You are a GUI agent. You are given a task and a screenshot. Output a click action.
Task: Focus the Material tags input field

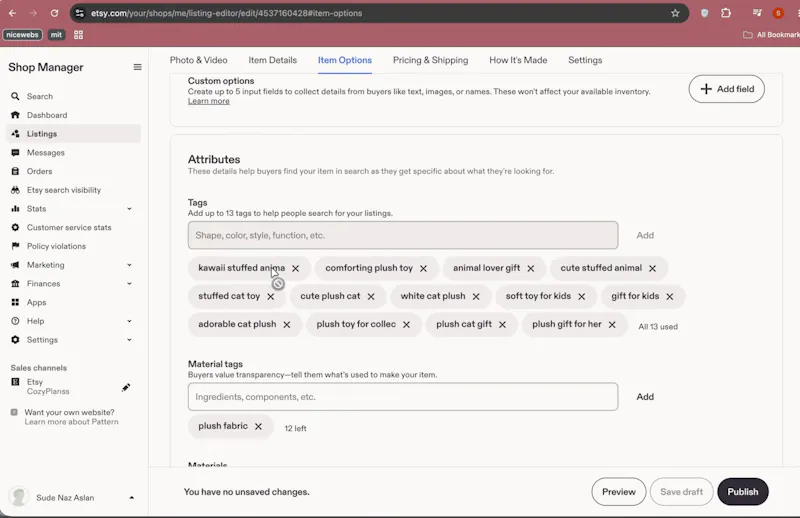point(403,397)
